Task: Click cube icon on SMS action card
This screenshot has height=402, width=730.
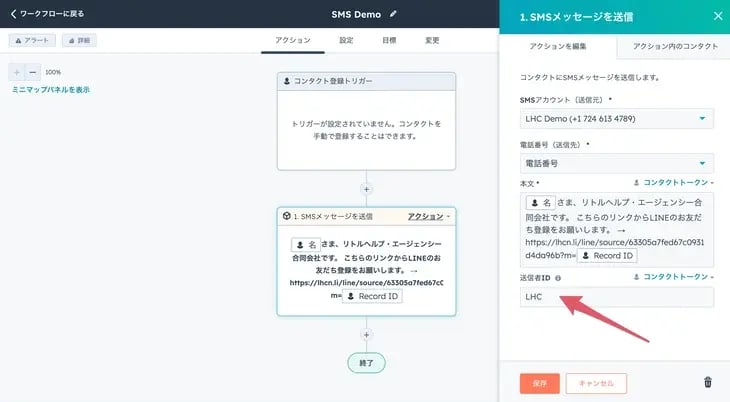Action: click(x=286, y=216)
